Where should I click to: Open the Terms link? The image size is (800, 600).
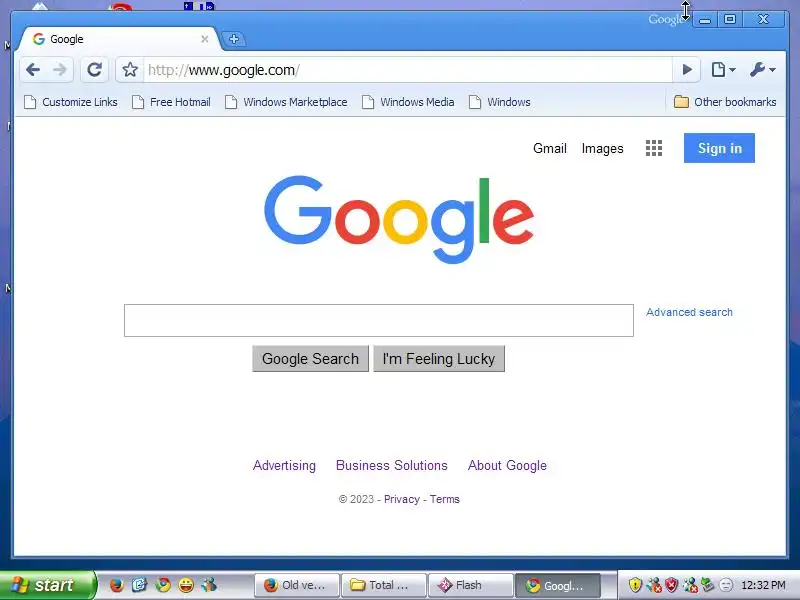pos(444,499)
